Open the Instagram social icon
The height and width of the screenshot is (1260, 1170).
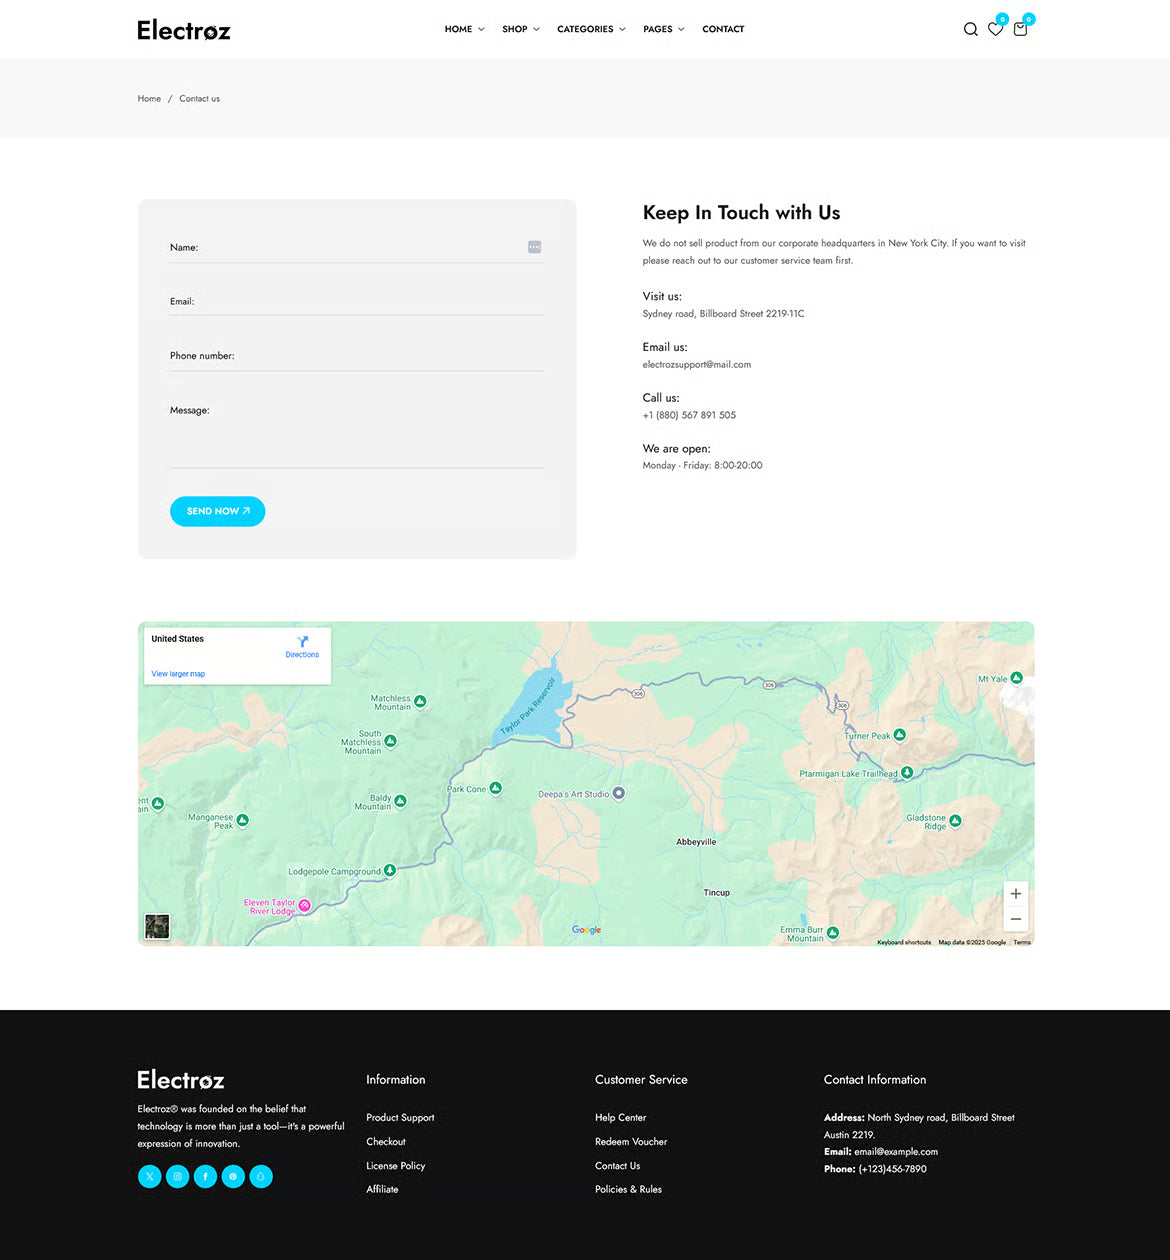pos(177,1176)
